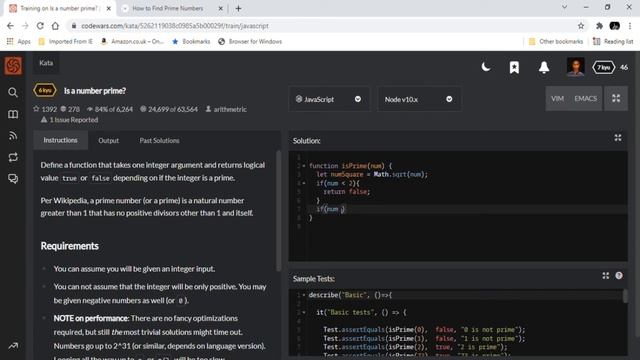Screen dimensions: 640x360
Task: Bookmark this kata via bookmark icon
Action: coord(514,67)
